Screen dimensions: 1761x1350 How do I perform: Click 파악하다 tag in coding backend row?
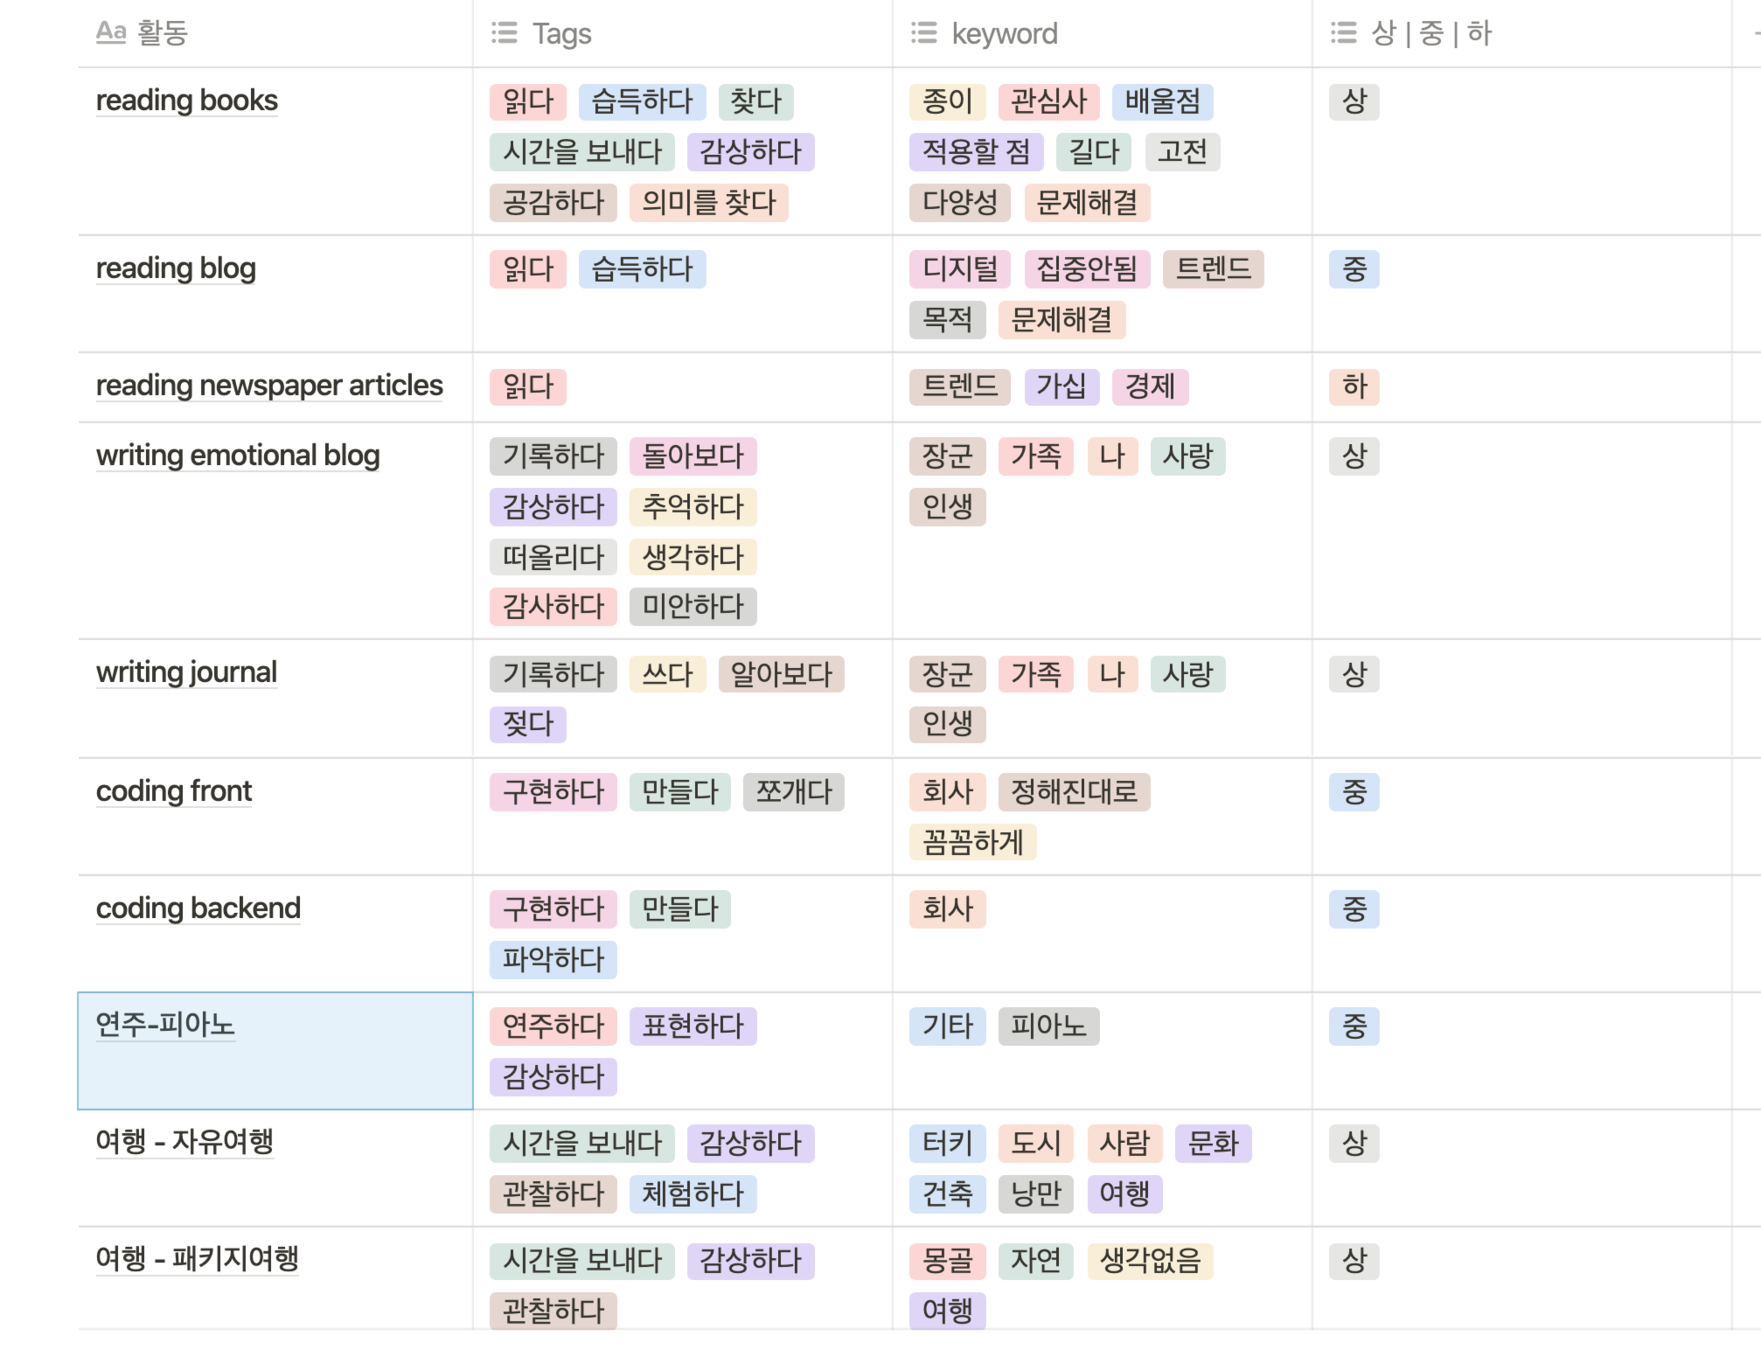[x=553, y=960]
